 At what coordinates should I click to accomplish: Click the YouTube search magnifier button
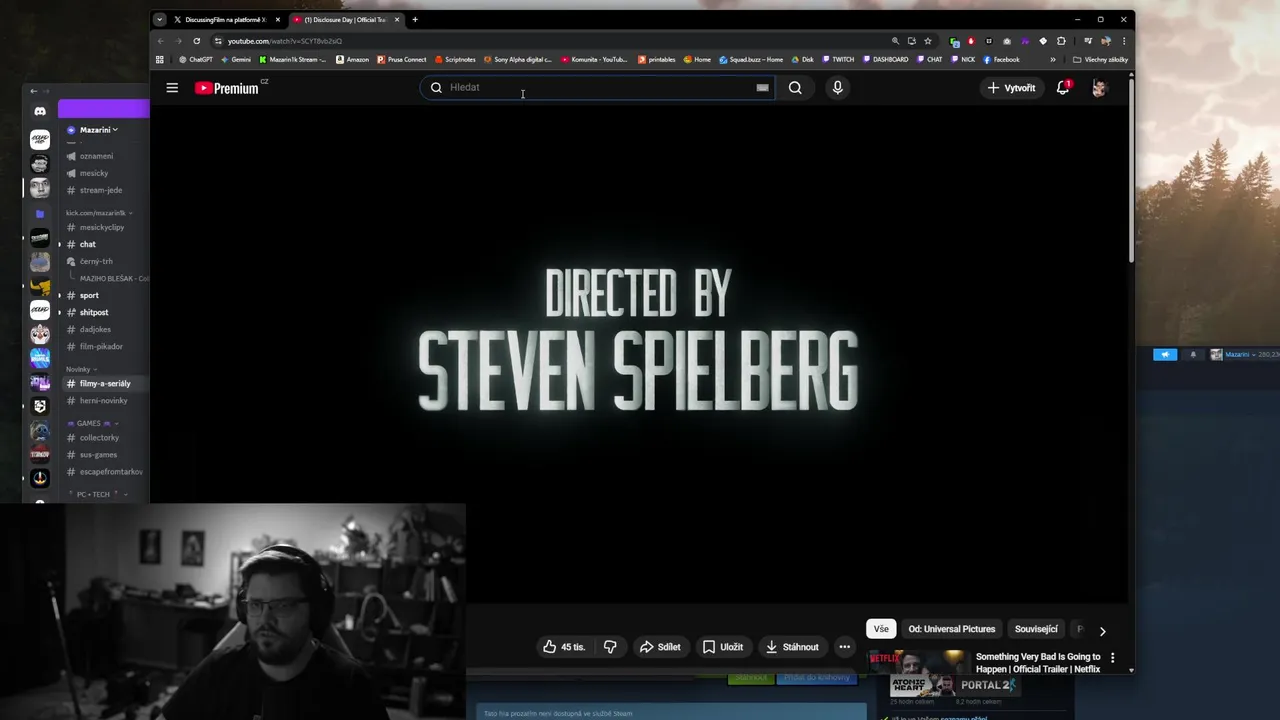point(795,88)
